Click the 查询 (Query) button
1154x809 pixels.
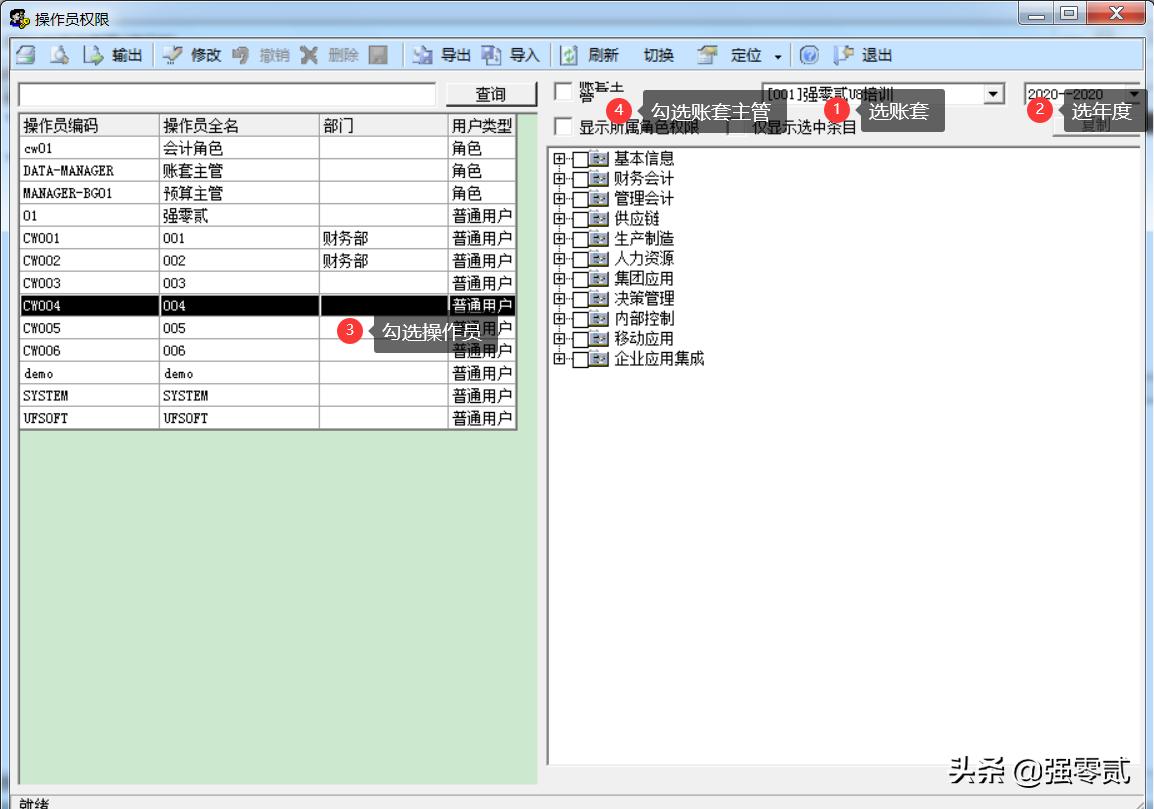coord(490,93)
